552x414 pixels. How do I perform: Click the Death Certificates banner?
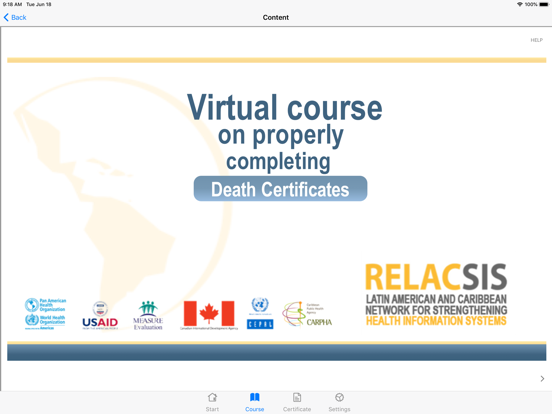280,189
